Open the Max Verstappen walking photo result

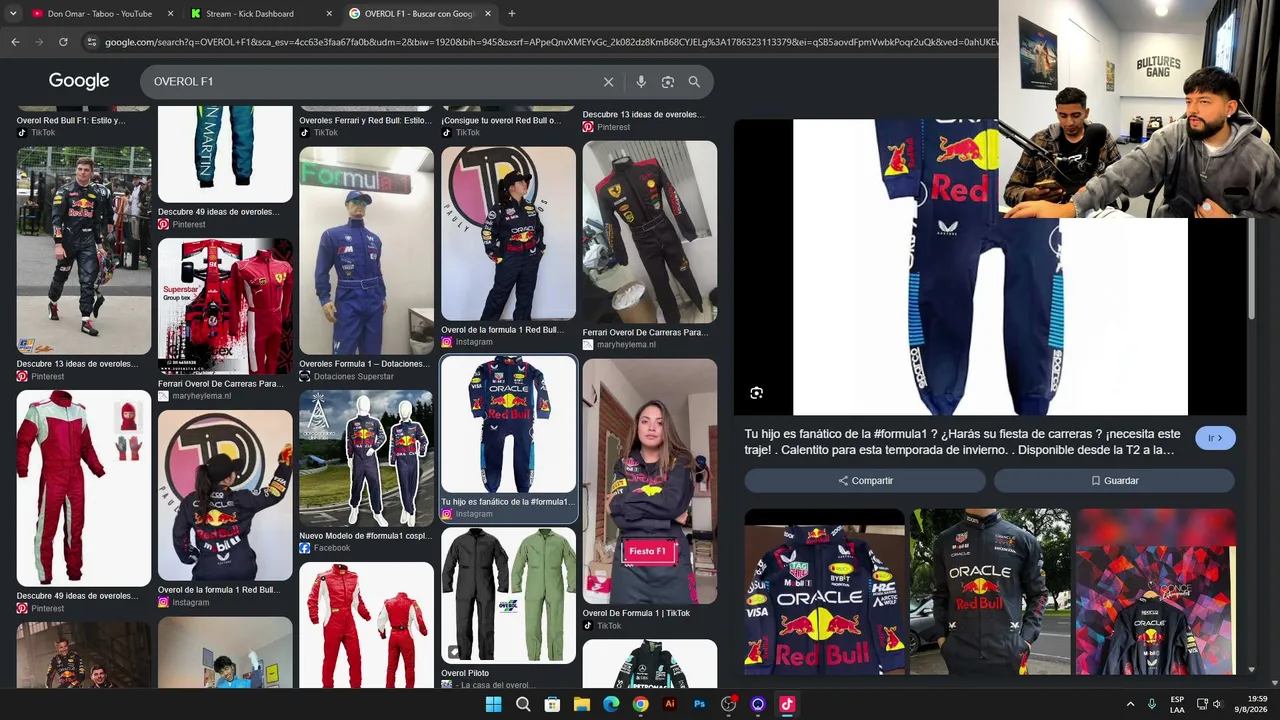tap(84, 251)
